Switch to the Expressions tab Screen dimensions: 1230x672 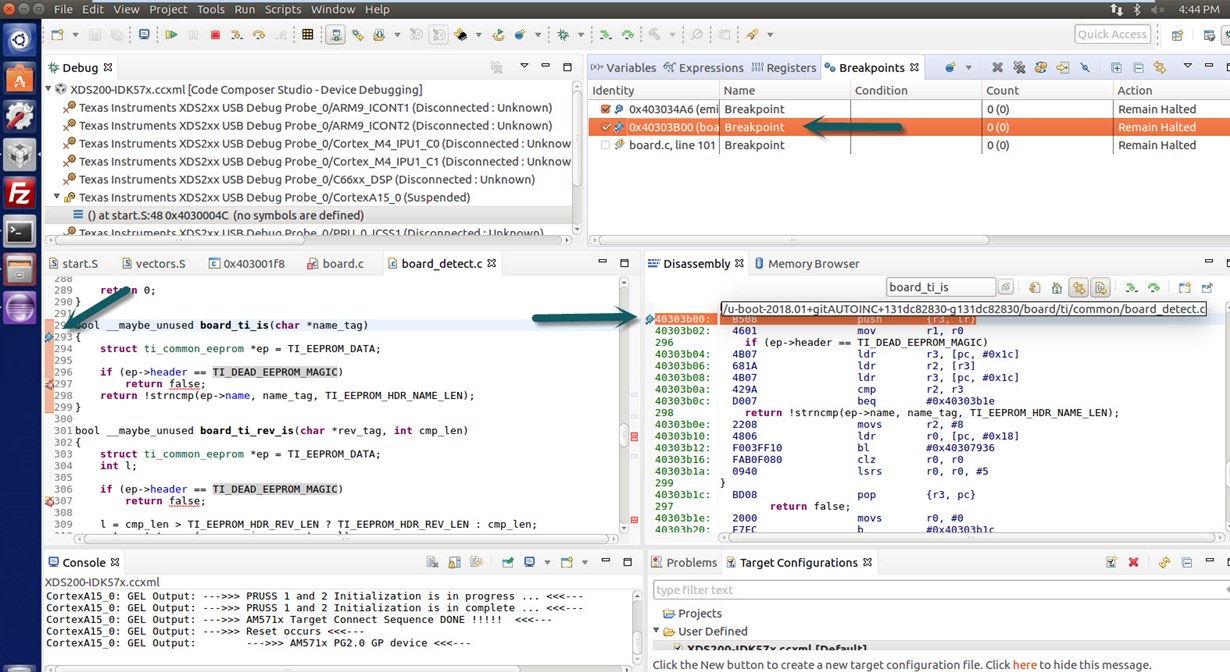[x=703, y=68]
